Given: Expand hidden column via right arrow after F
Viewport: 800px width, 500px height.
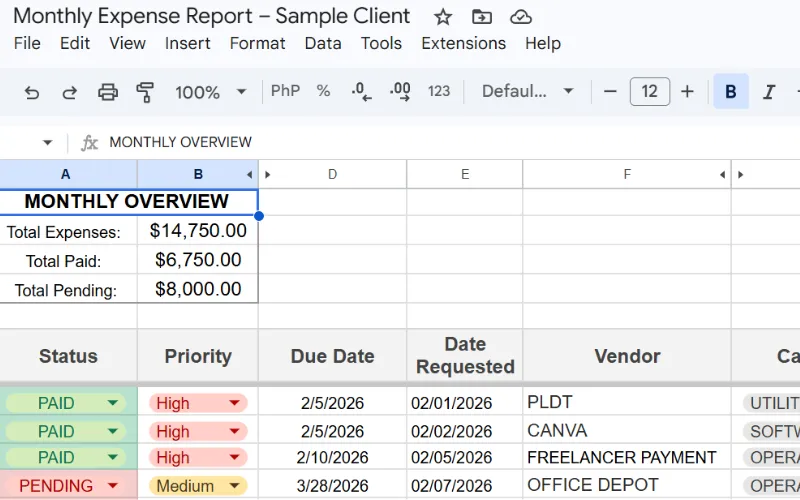Looking at the screenshot, I should 740,175.
